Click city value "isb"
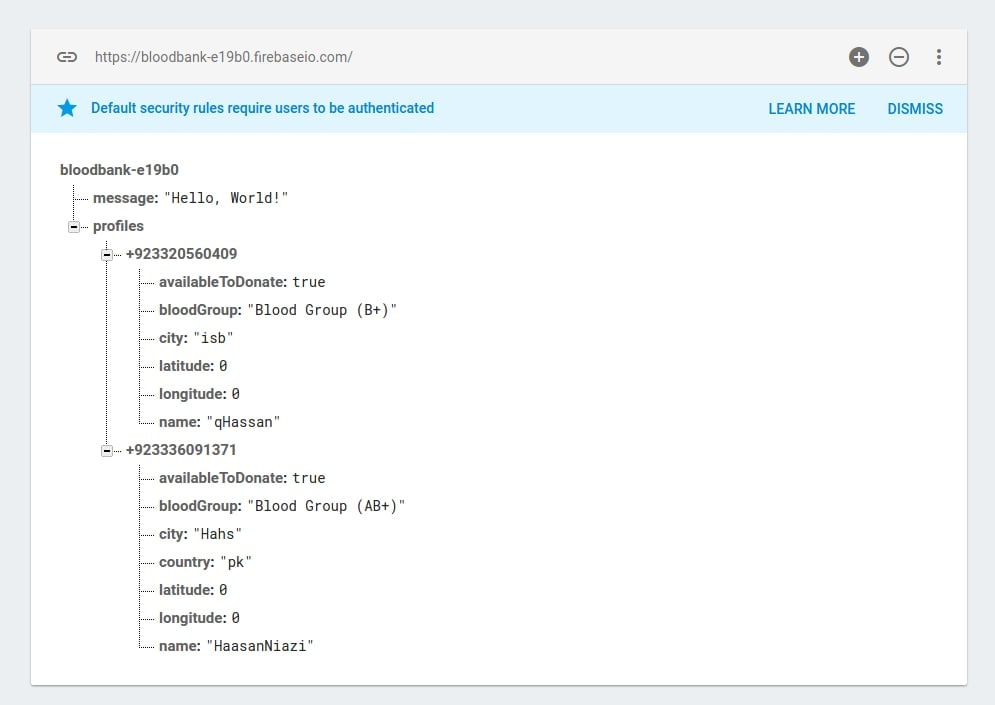Viewport: 995px width, 705px height. click(x=213, y=338)
